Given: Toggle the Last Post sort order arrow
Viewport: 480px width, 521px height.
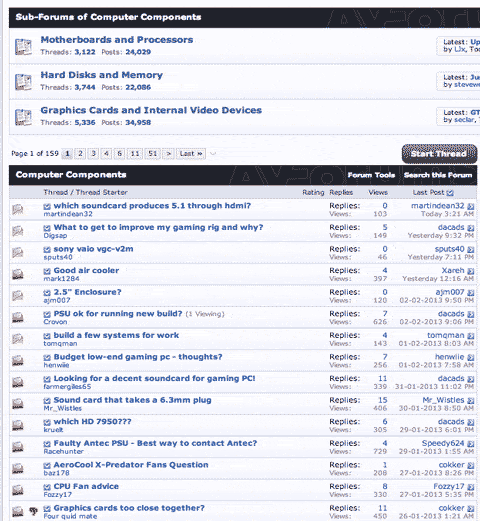Looking at the screenshot, I should pos(450,193).
